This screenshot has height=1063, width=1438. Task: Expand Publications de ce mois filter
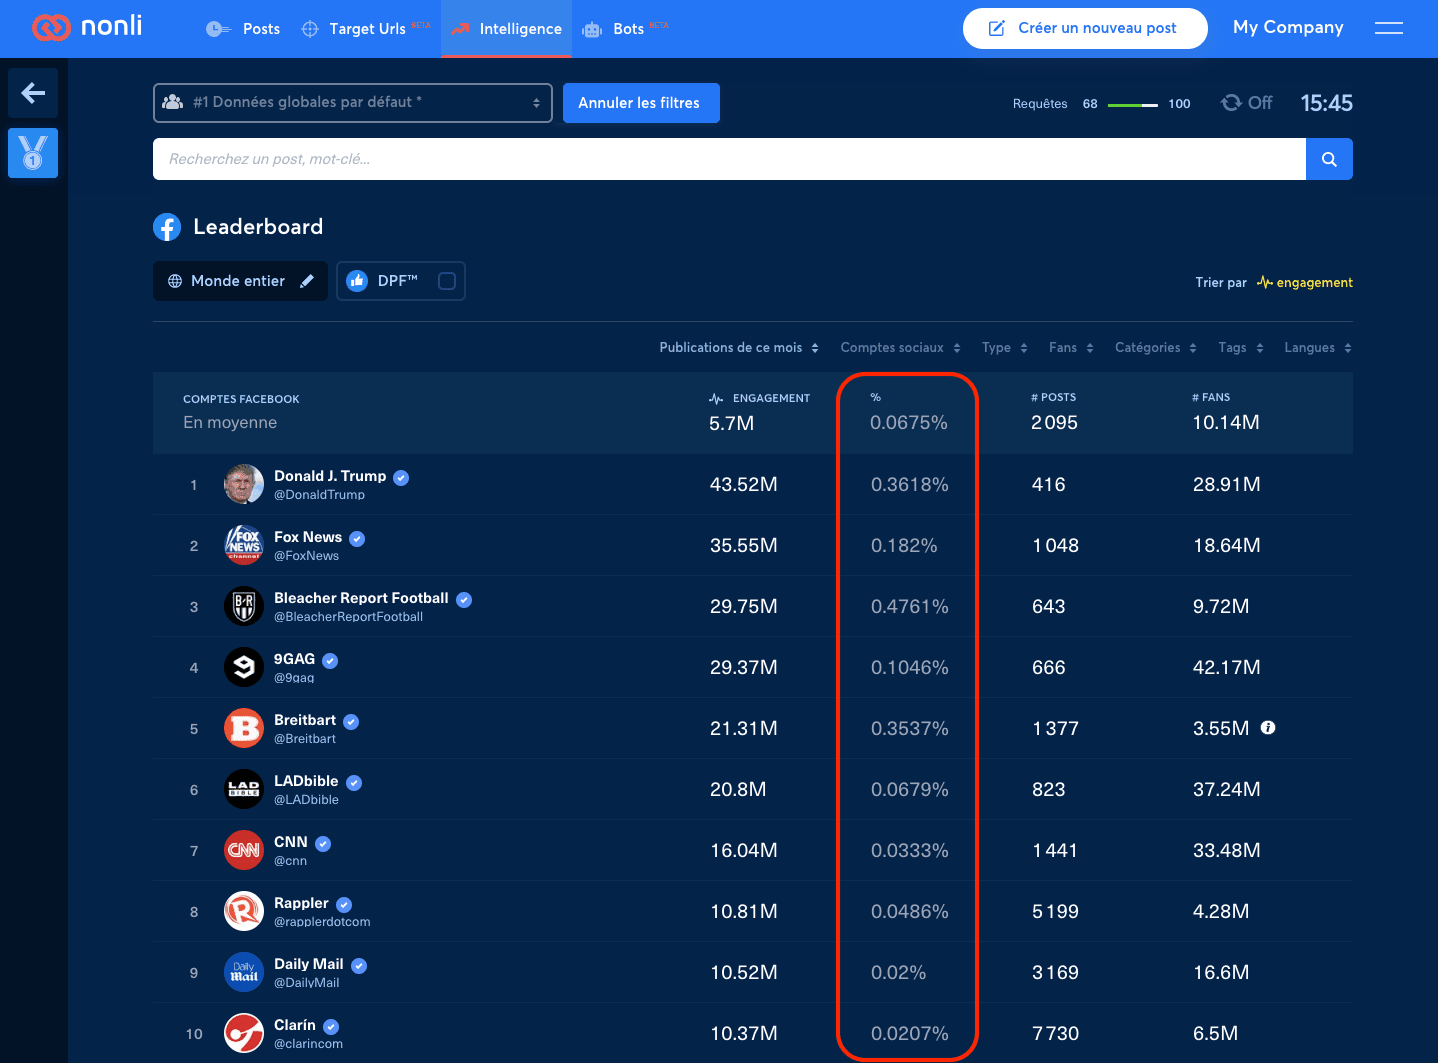pyautogui.click(x=739, y=348)
